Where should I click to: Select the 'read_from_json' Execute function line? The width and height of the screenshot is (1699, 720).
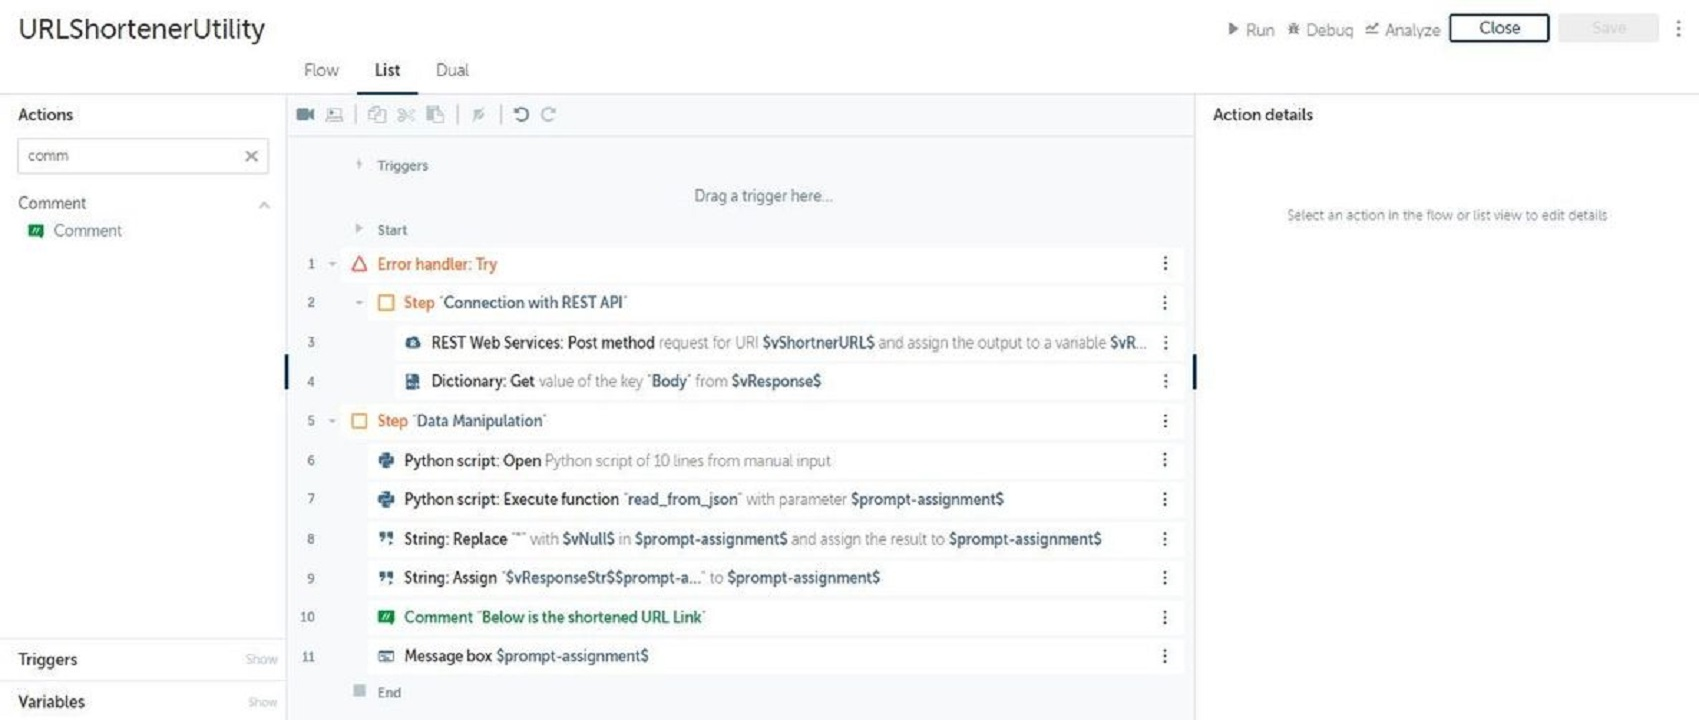pos(776,499)
